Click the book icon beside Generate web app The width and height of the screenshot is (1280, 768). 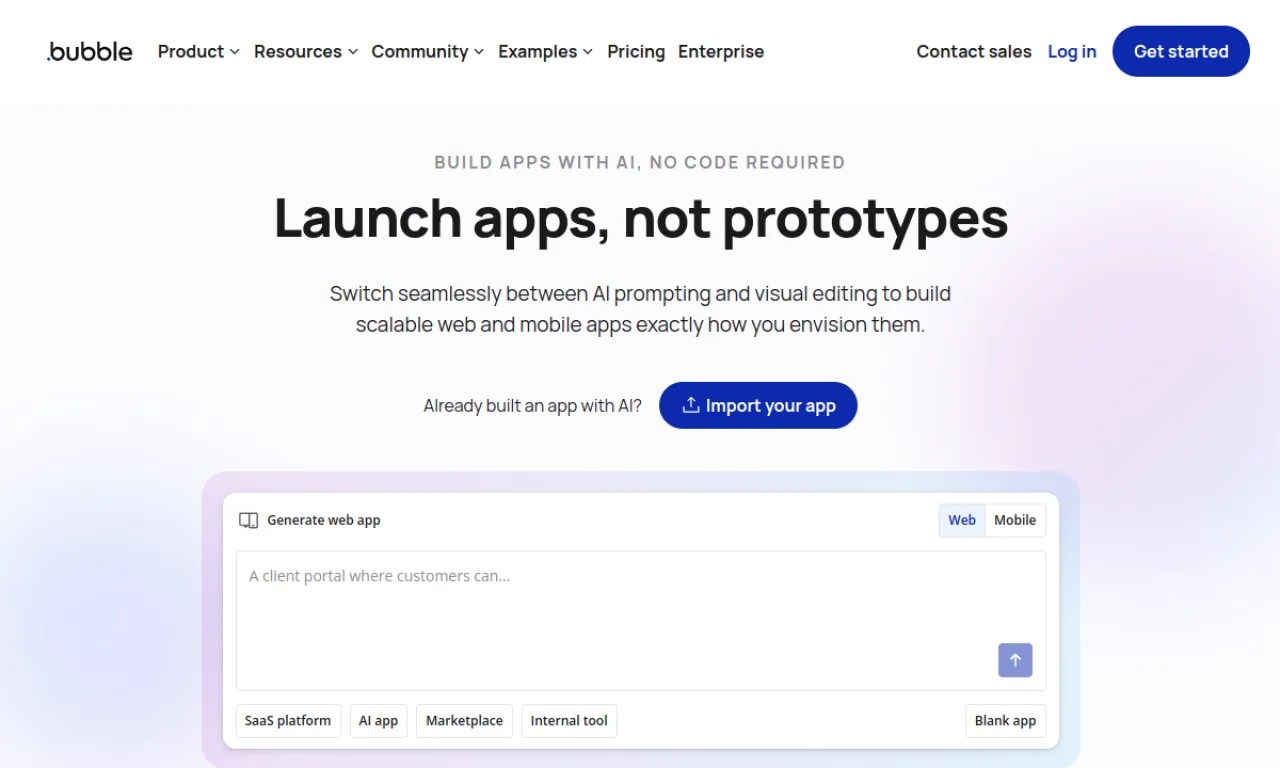(x=248, y=520)
